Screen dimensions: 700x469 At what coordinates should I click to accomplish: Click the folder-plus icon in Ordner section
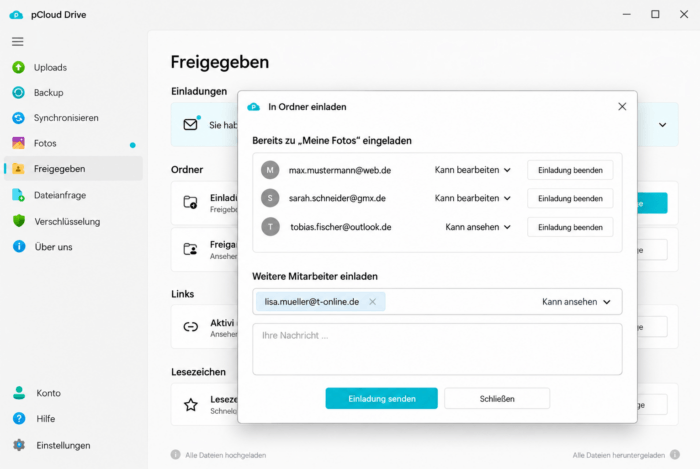point(191,202)
